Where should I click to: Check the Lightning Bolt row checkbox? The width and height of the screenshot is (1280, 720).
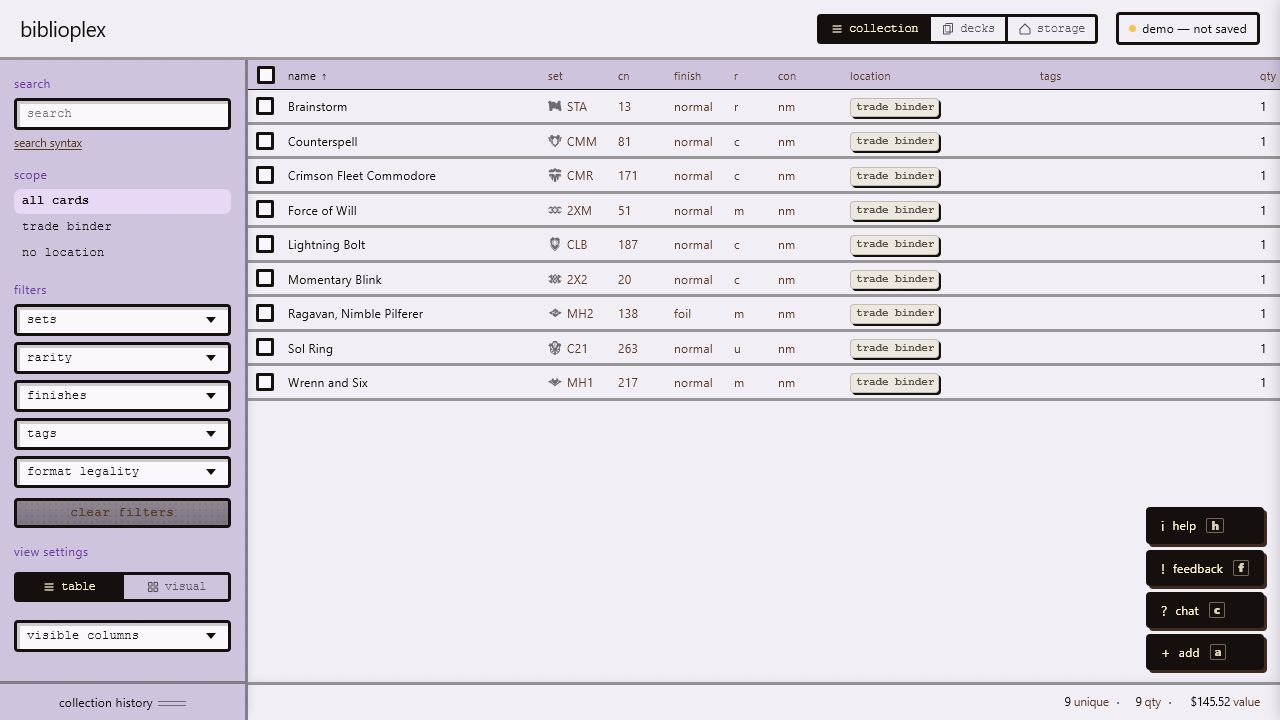pyautogui.click(x=265, y=244)
